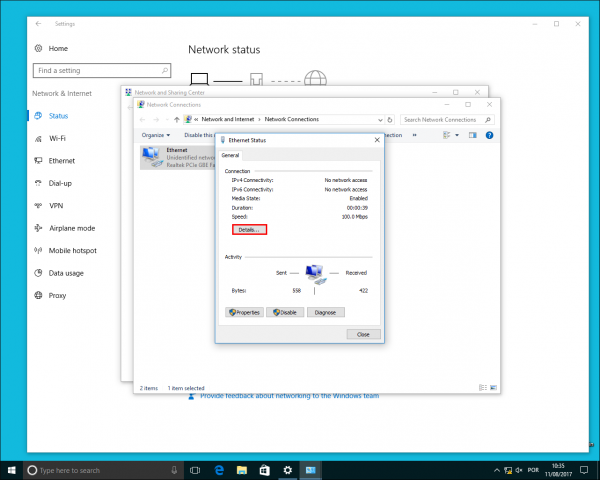This screenshot has height=480, width=600.
Task: Click the muted volume tray icon
Action: click(519, 470)
